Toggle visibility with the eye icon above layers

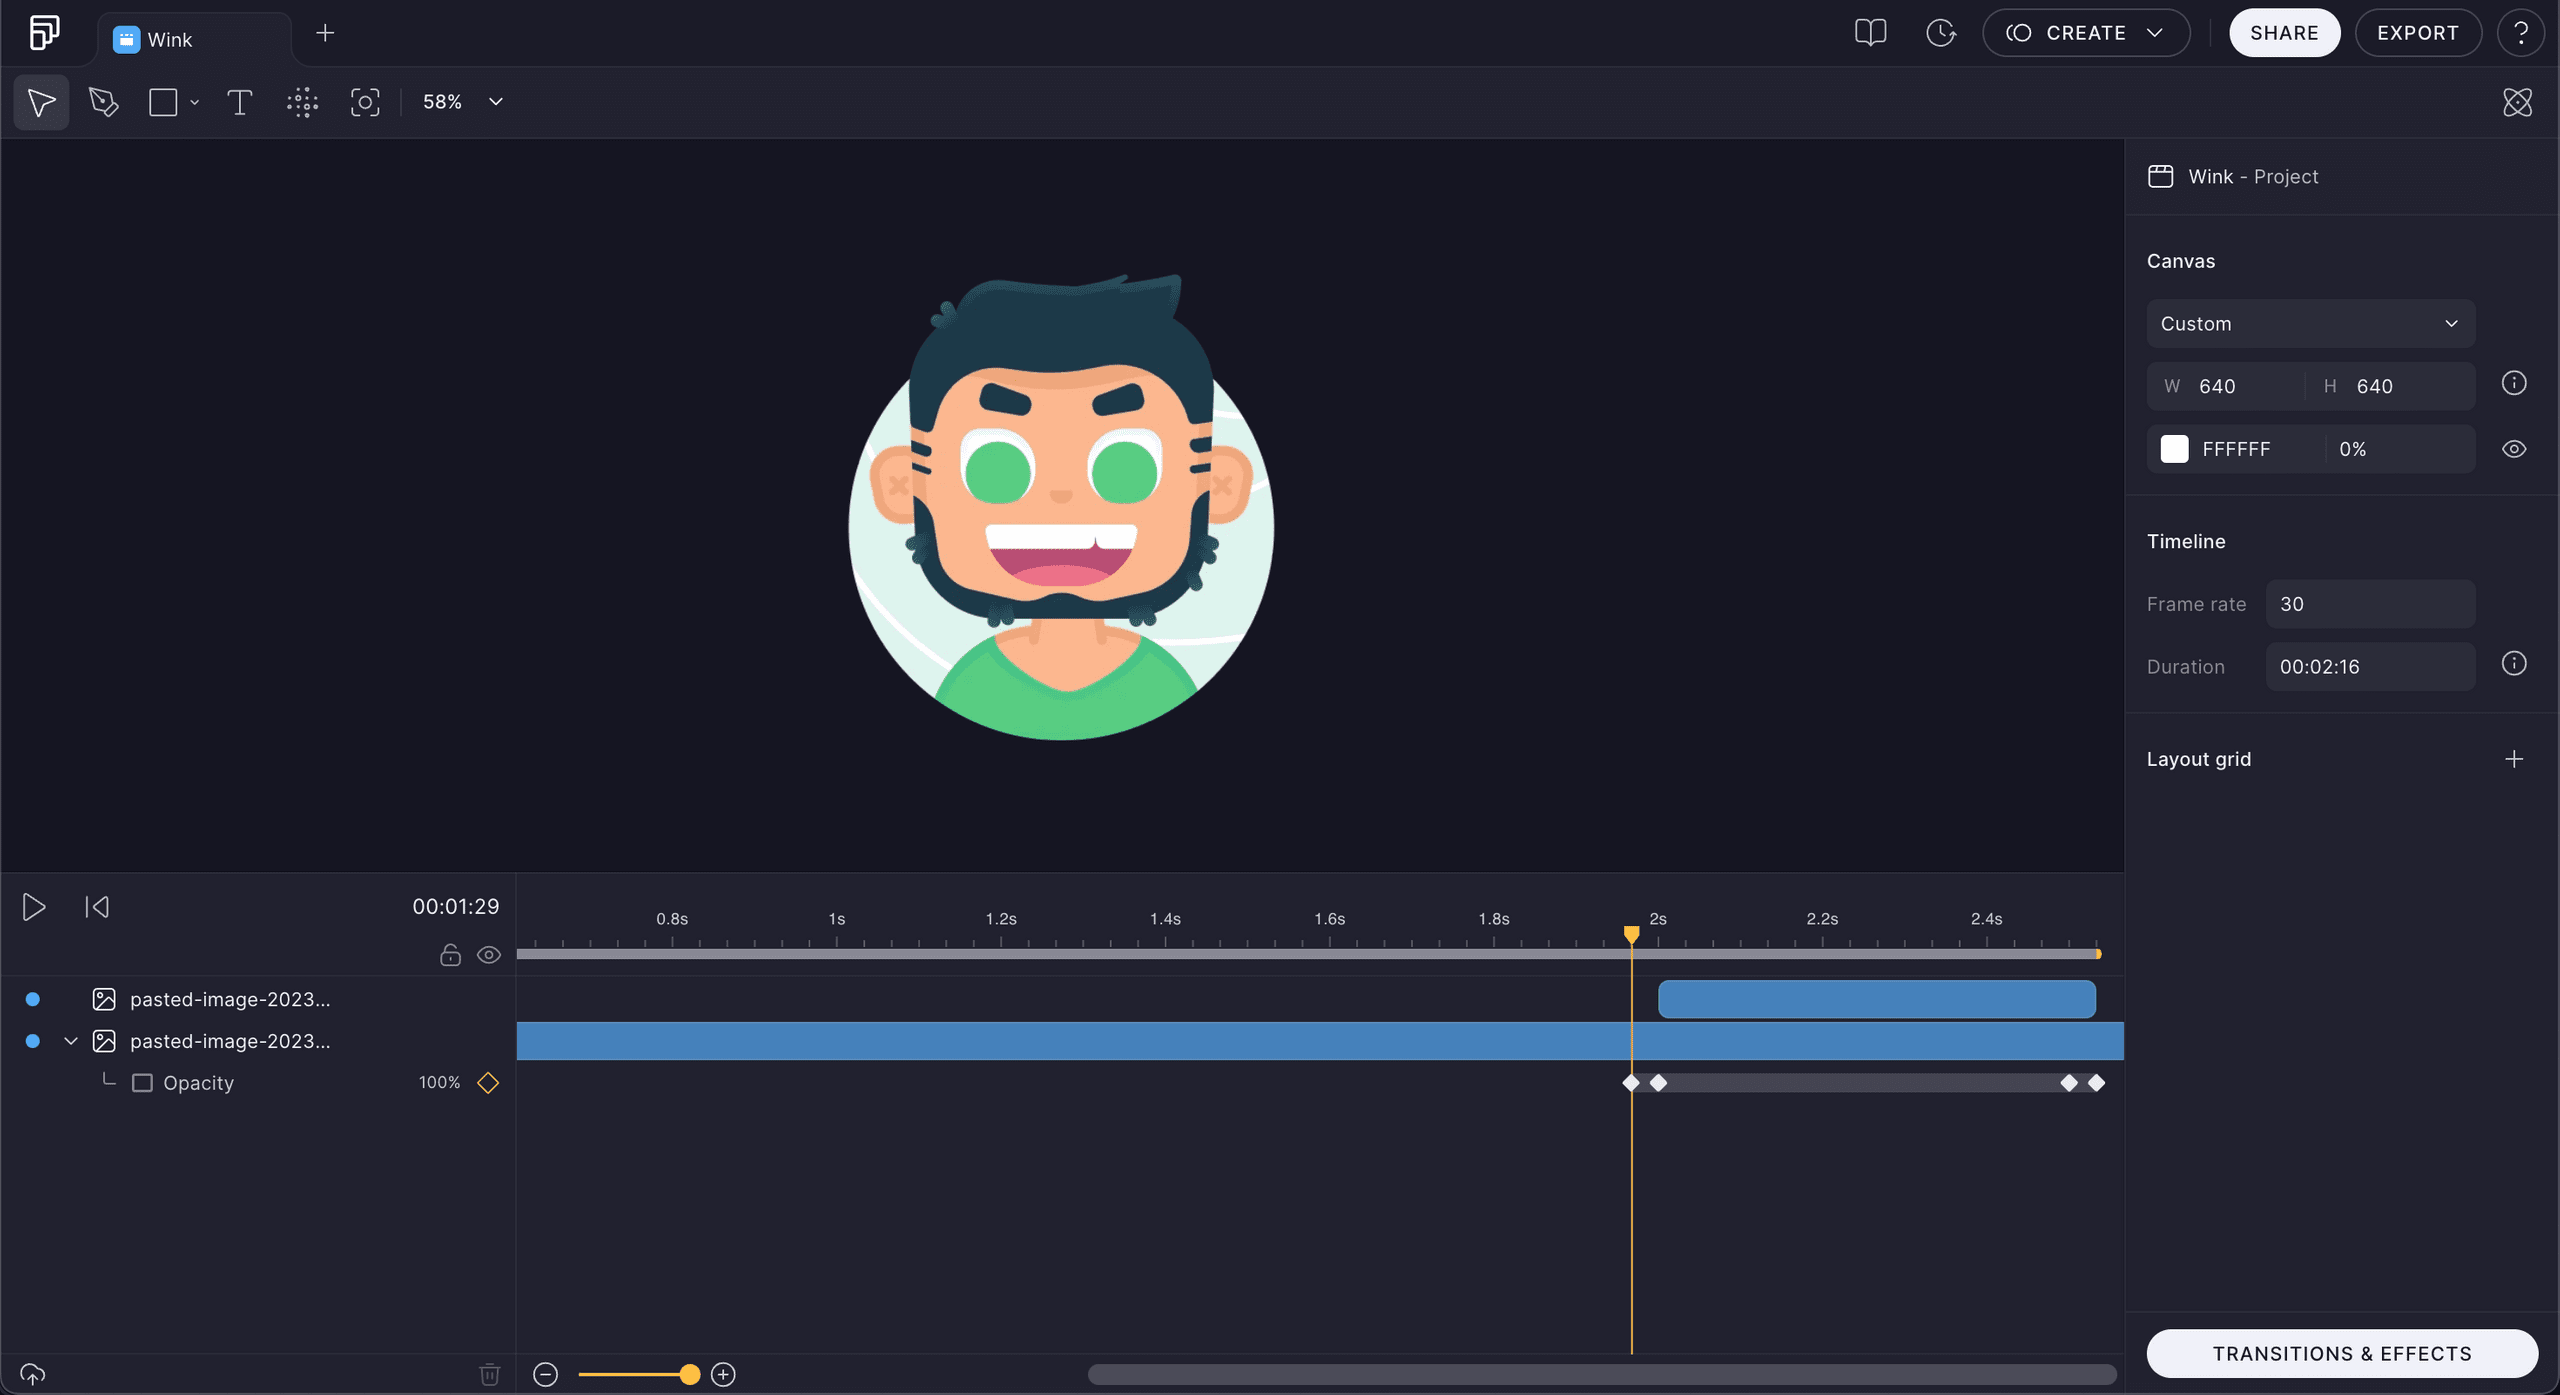point(489,955)
